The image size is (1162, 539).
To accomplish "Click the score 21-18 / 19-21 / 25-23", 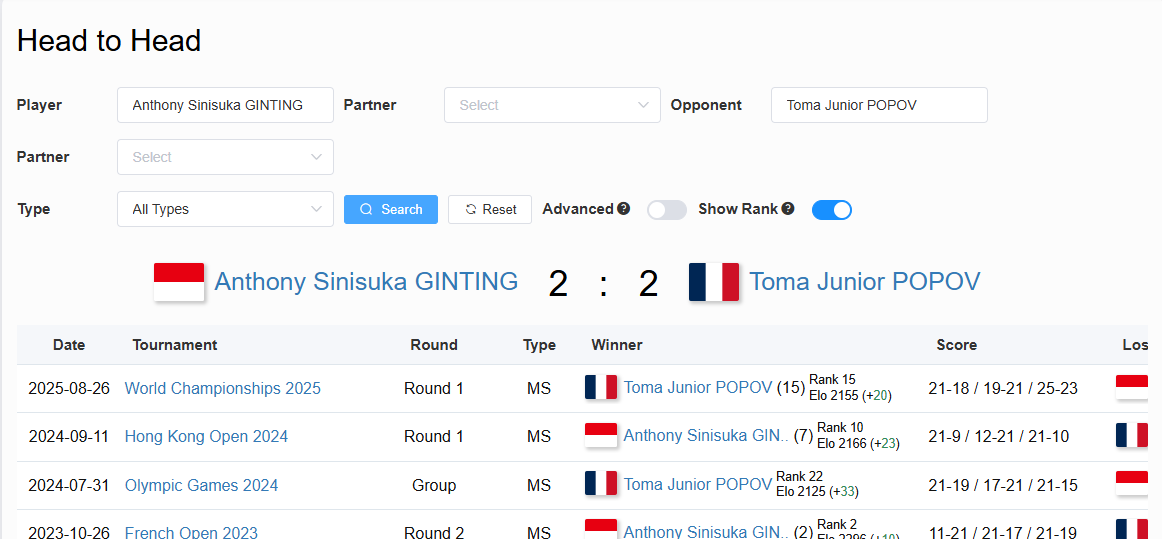I will point(1003,388).
